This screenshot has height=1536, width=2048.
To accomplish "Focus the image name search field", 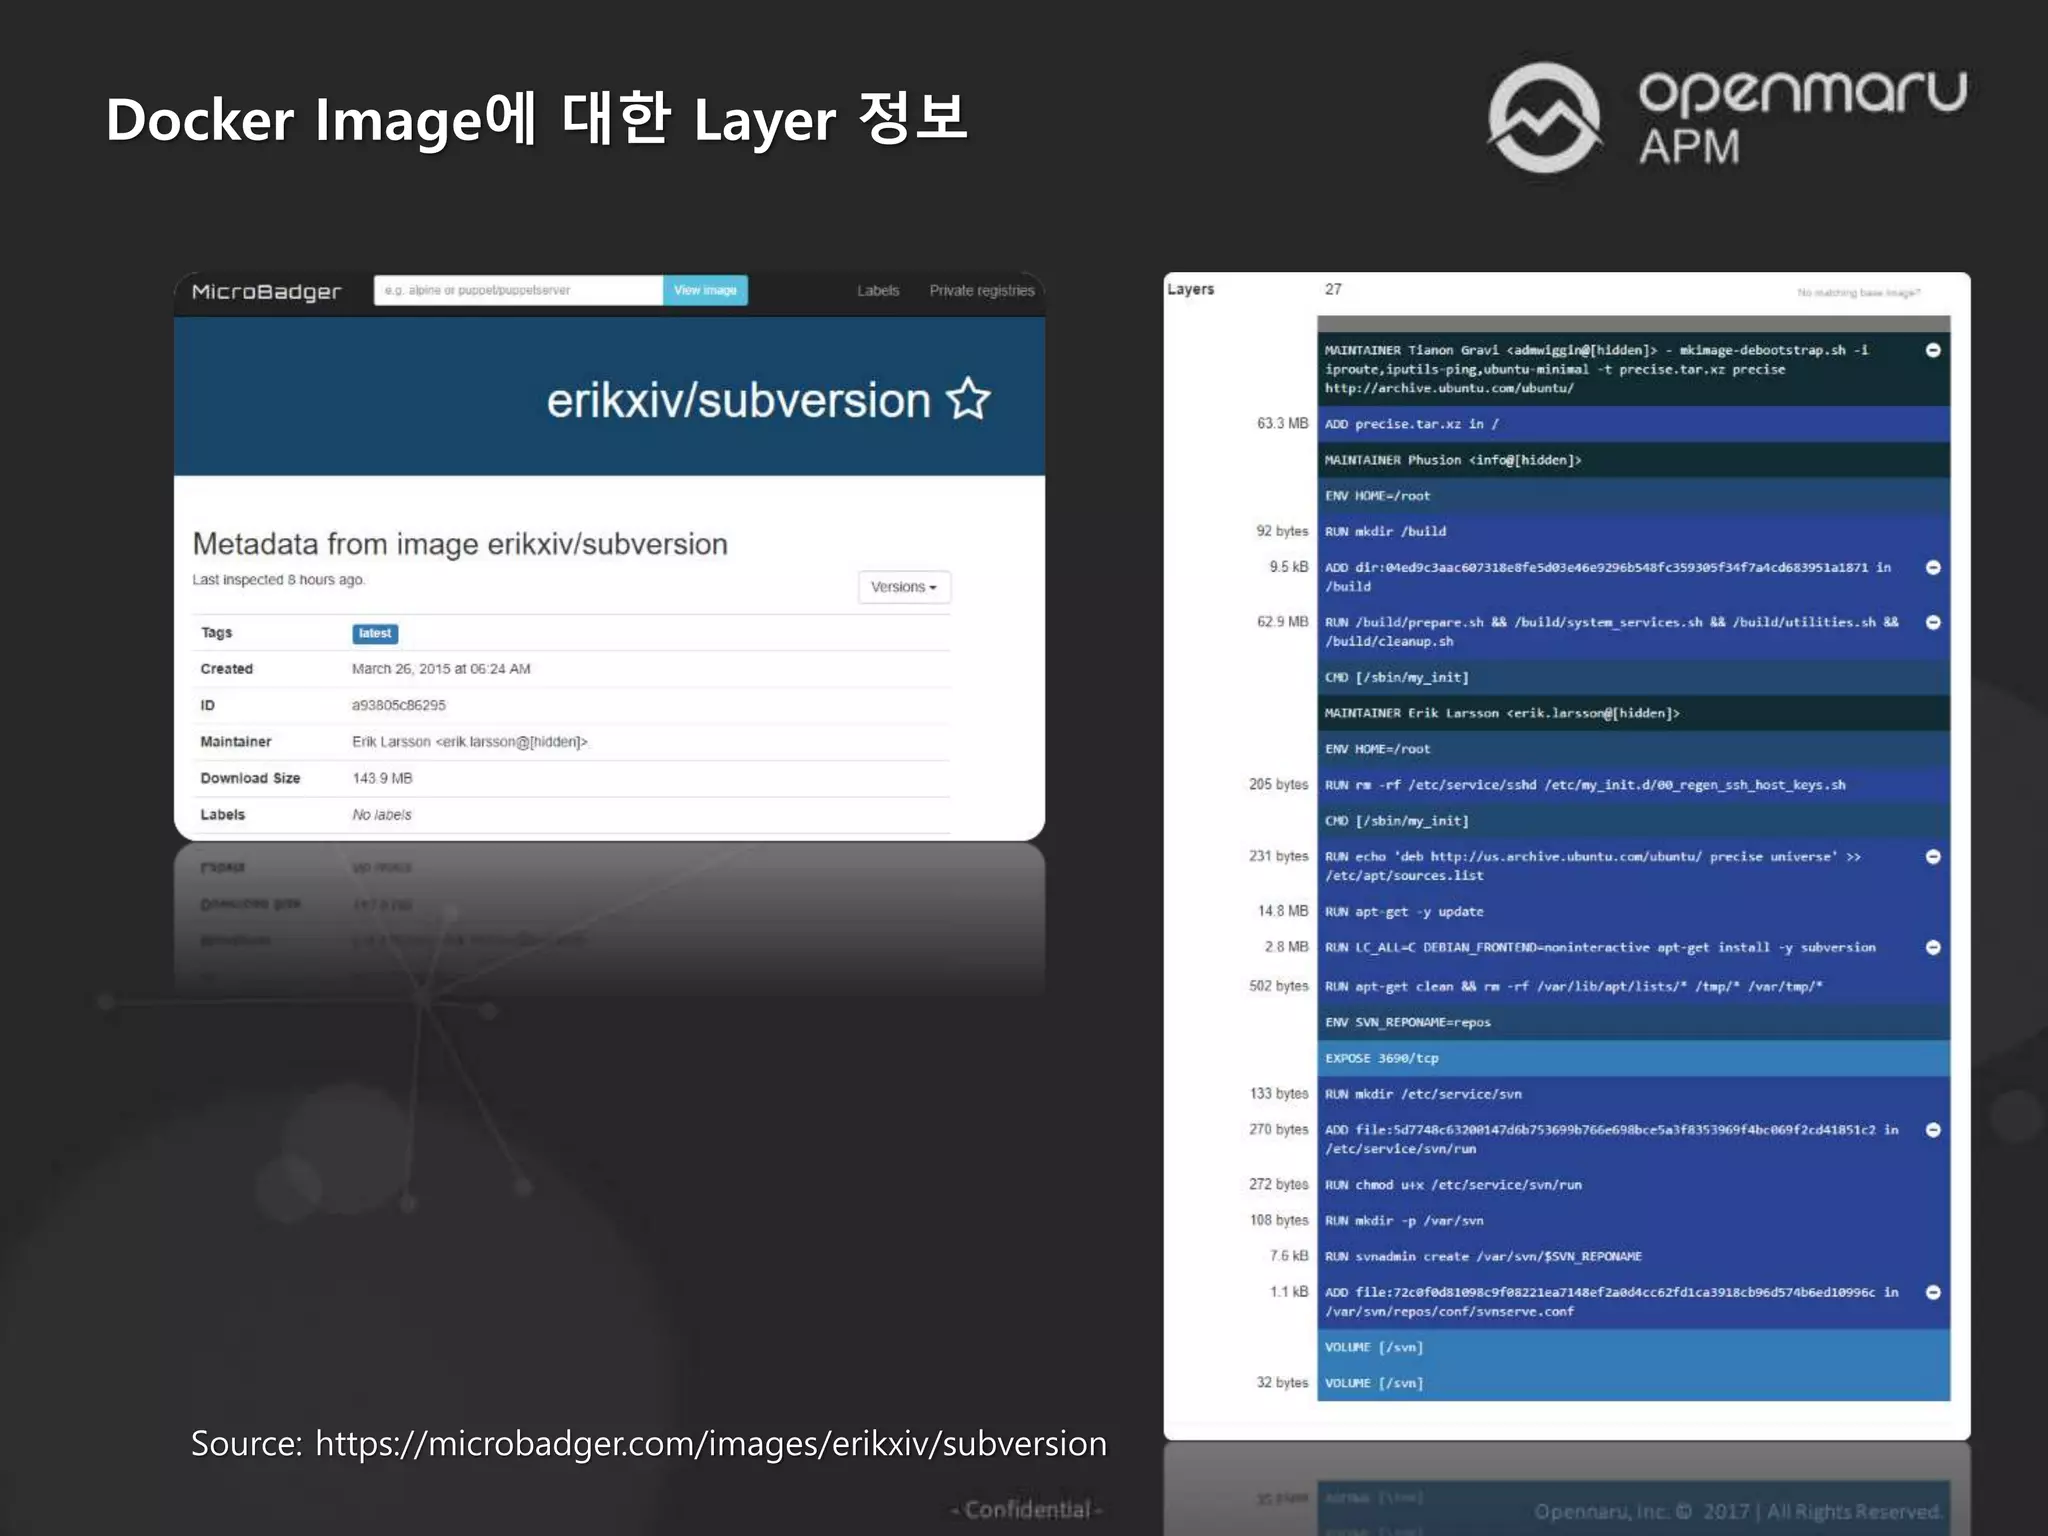I will pos(518,290).
